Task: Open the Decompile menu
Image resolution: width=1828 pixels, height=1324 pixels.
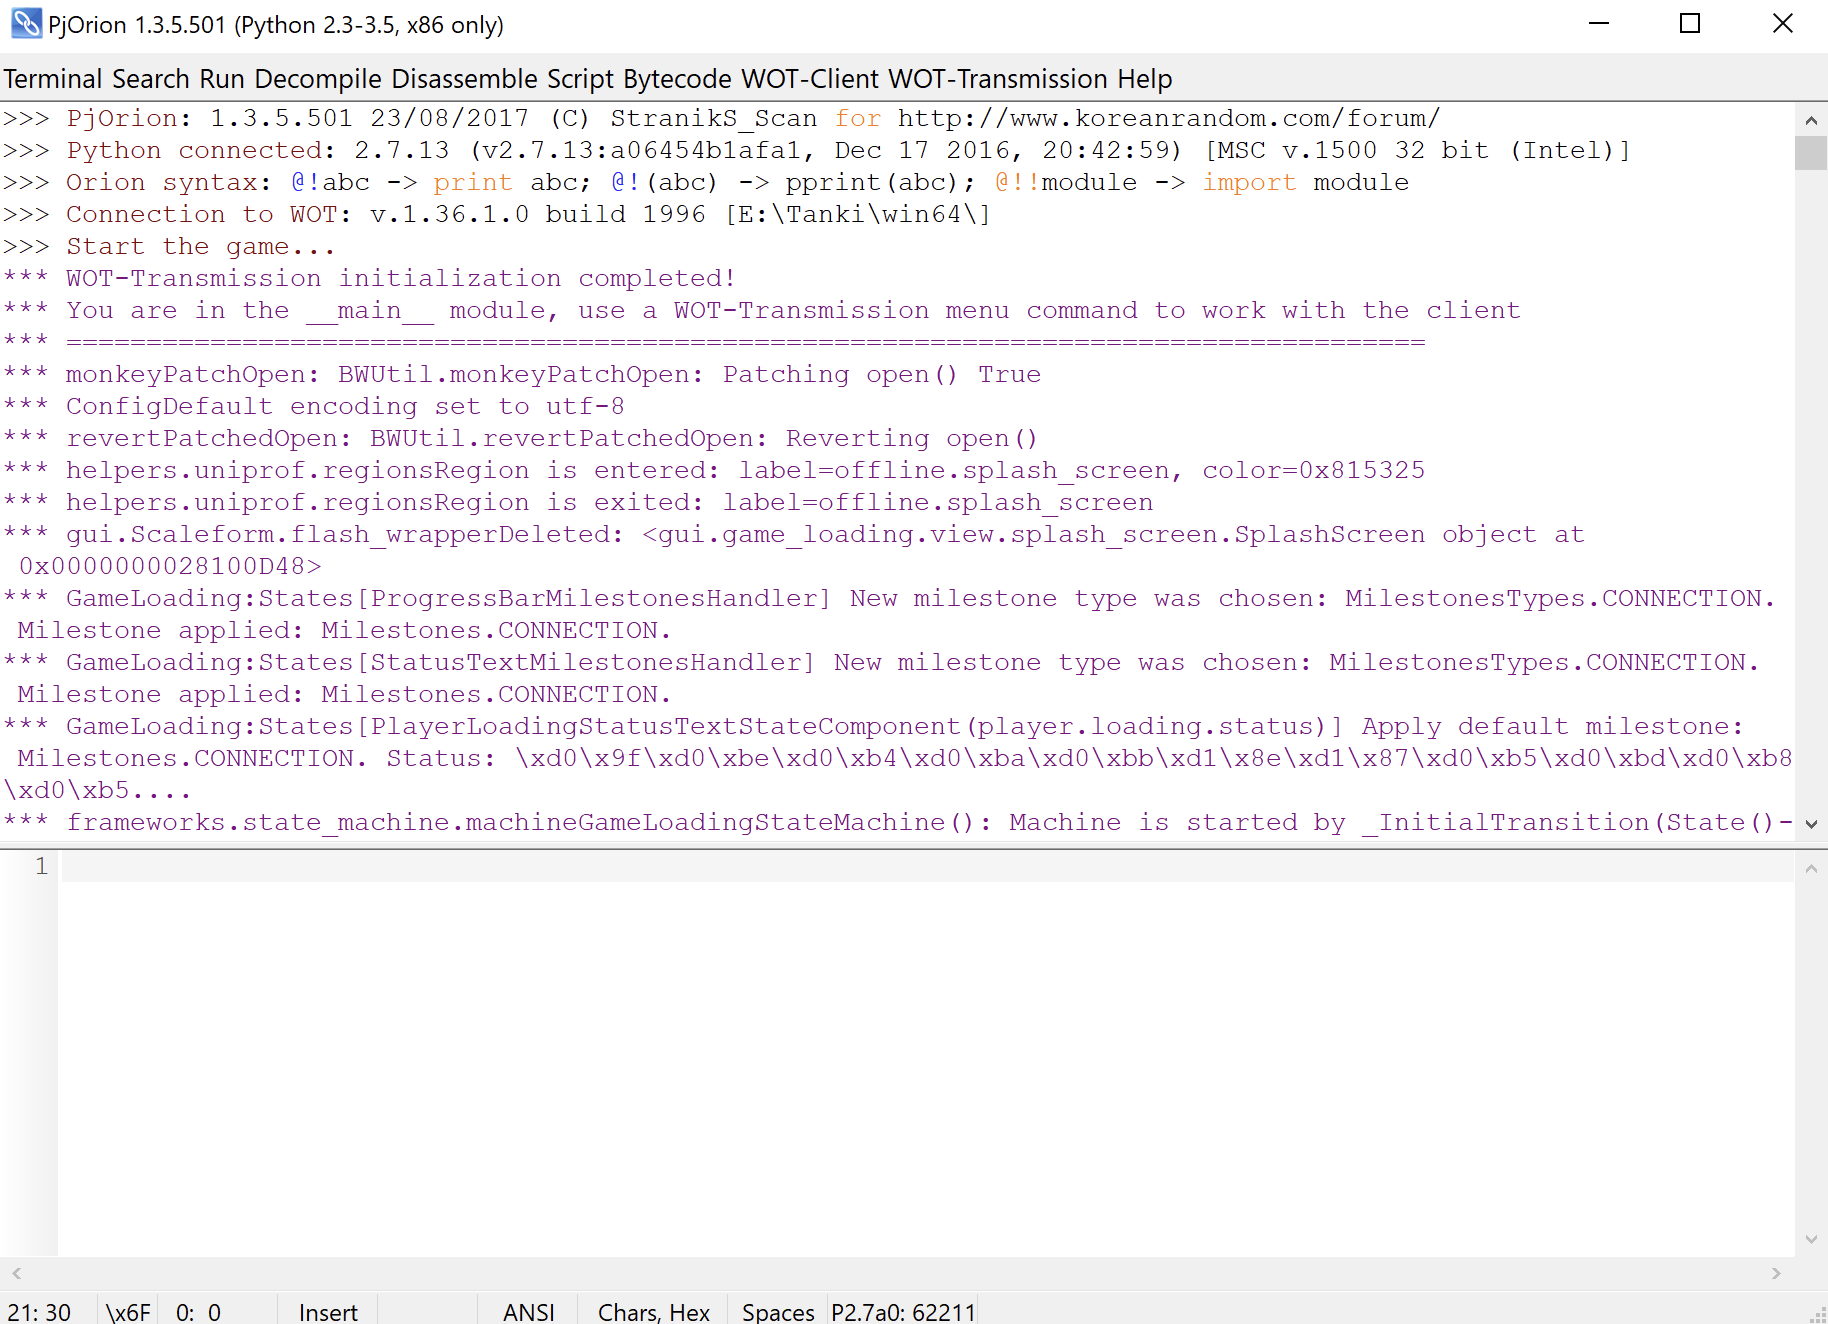Action: tap(318, 79)
